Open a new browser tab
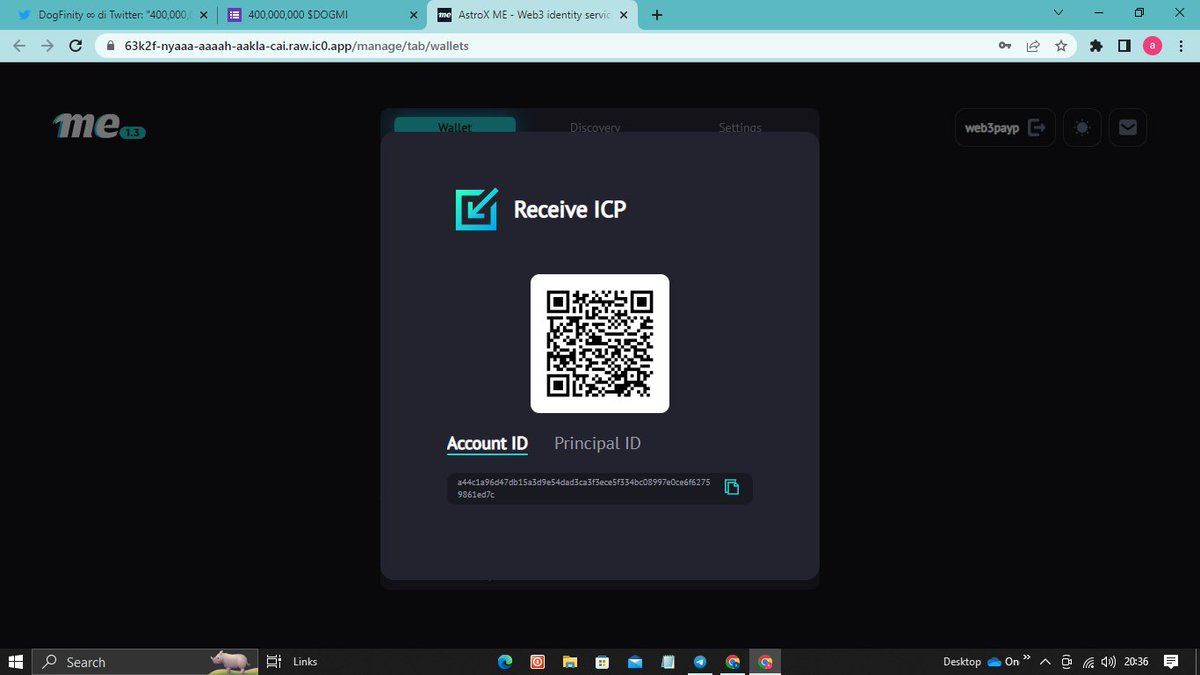This screenshot has width=1200, height=675. (657, 15)
